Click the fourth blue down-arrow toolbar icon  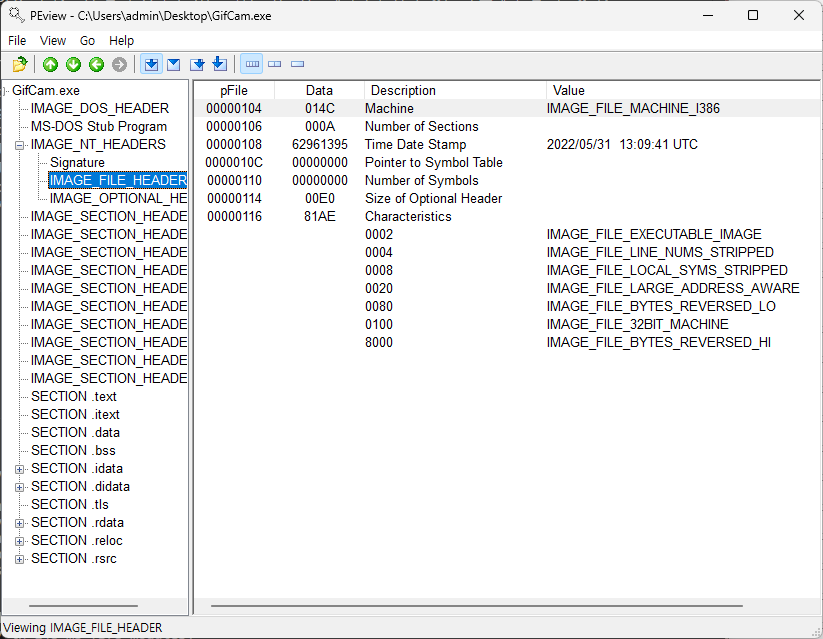coord(219,65)
